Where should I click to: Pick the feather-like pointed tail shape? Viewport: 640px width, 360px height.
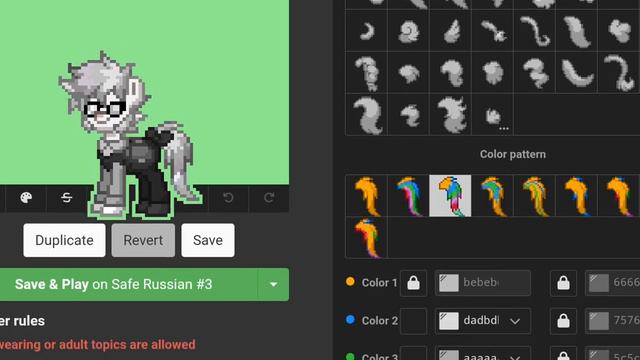pyautogui.click(x=451, y=31)
